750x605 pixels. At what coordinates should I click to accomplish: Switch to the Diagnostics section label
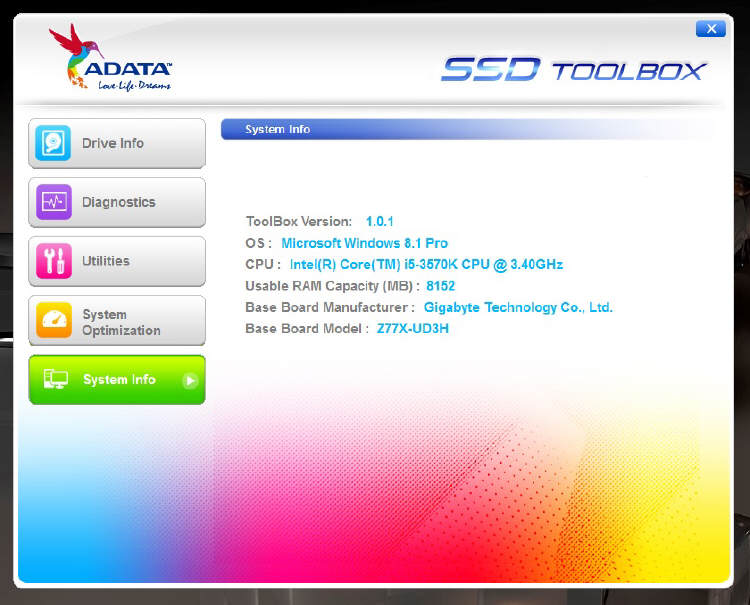tap(119, 202)
